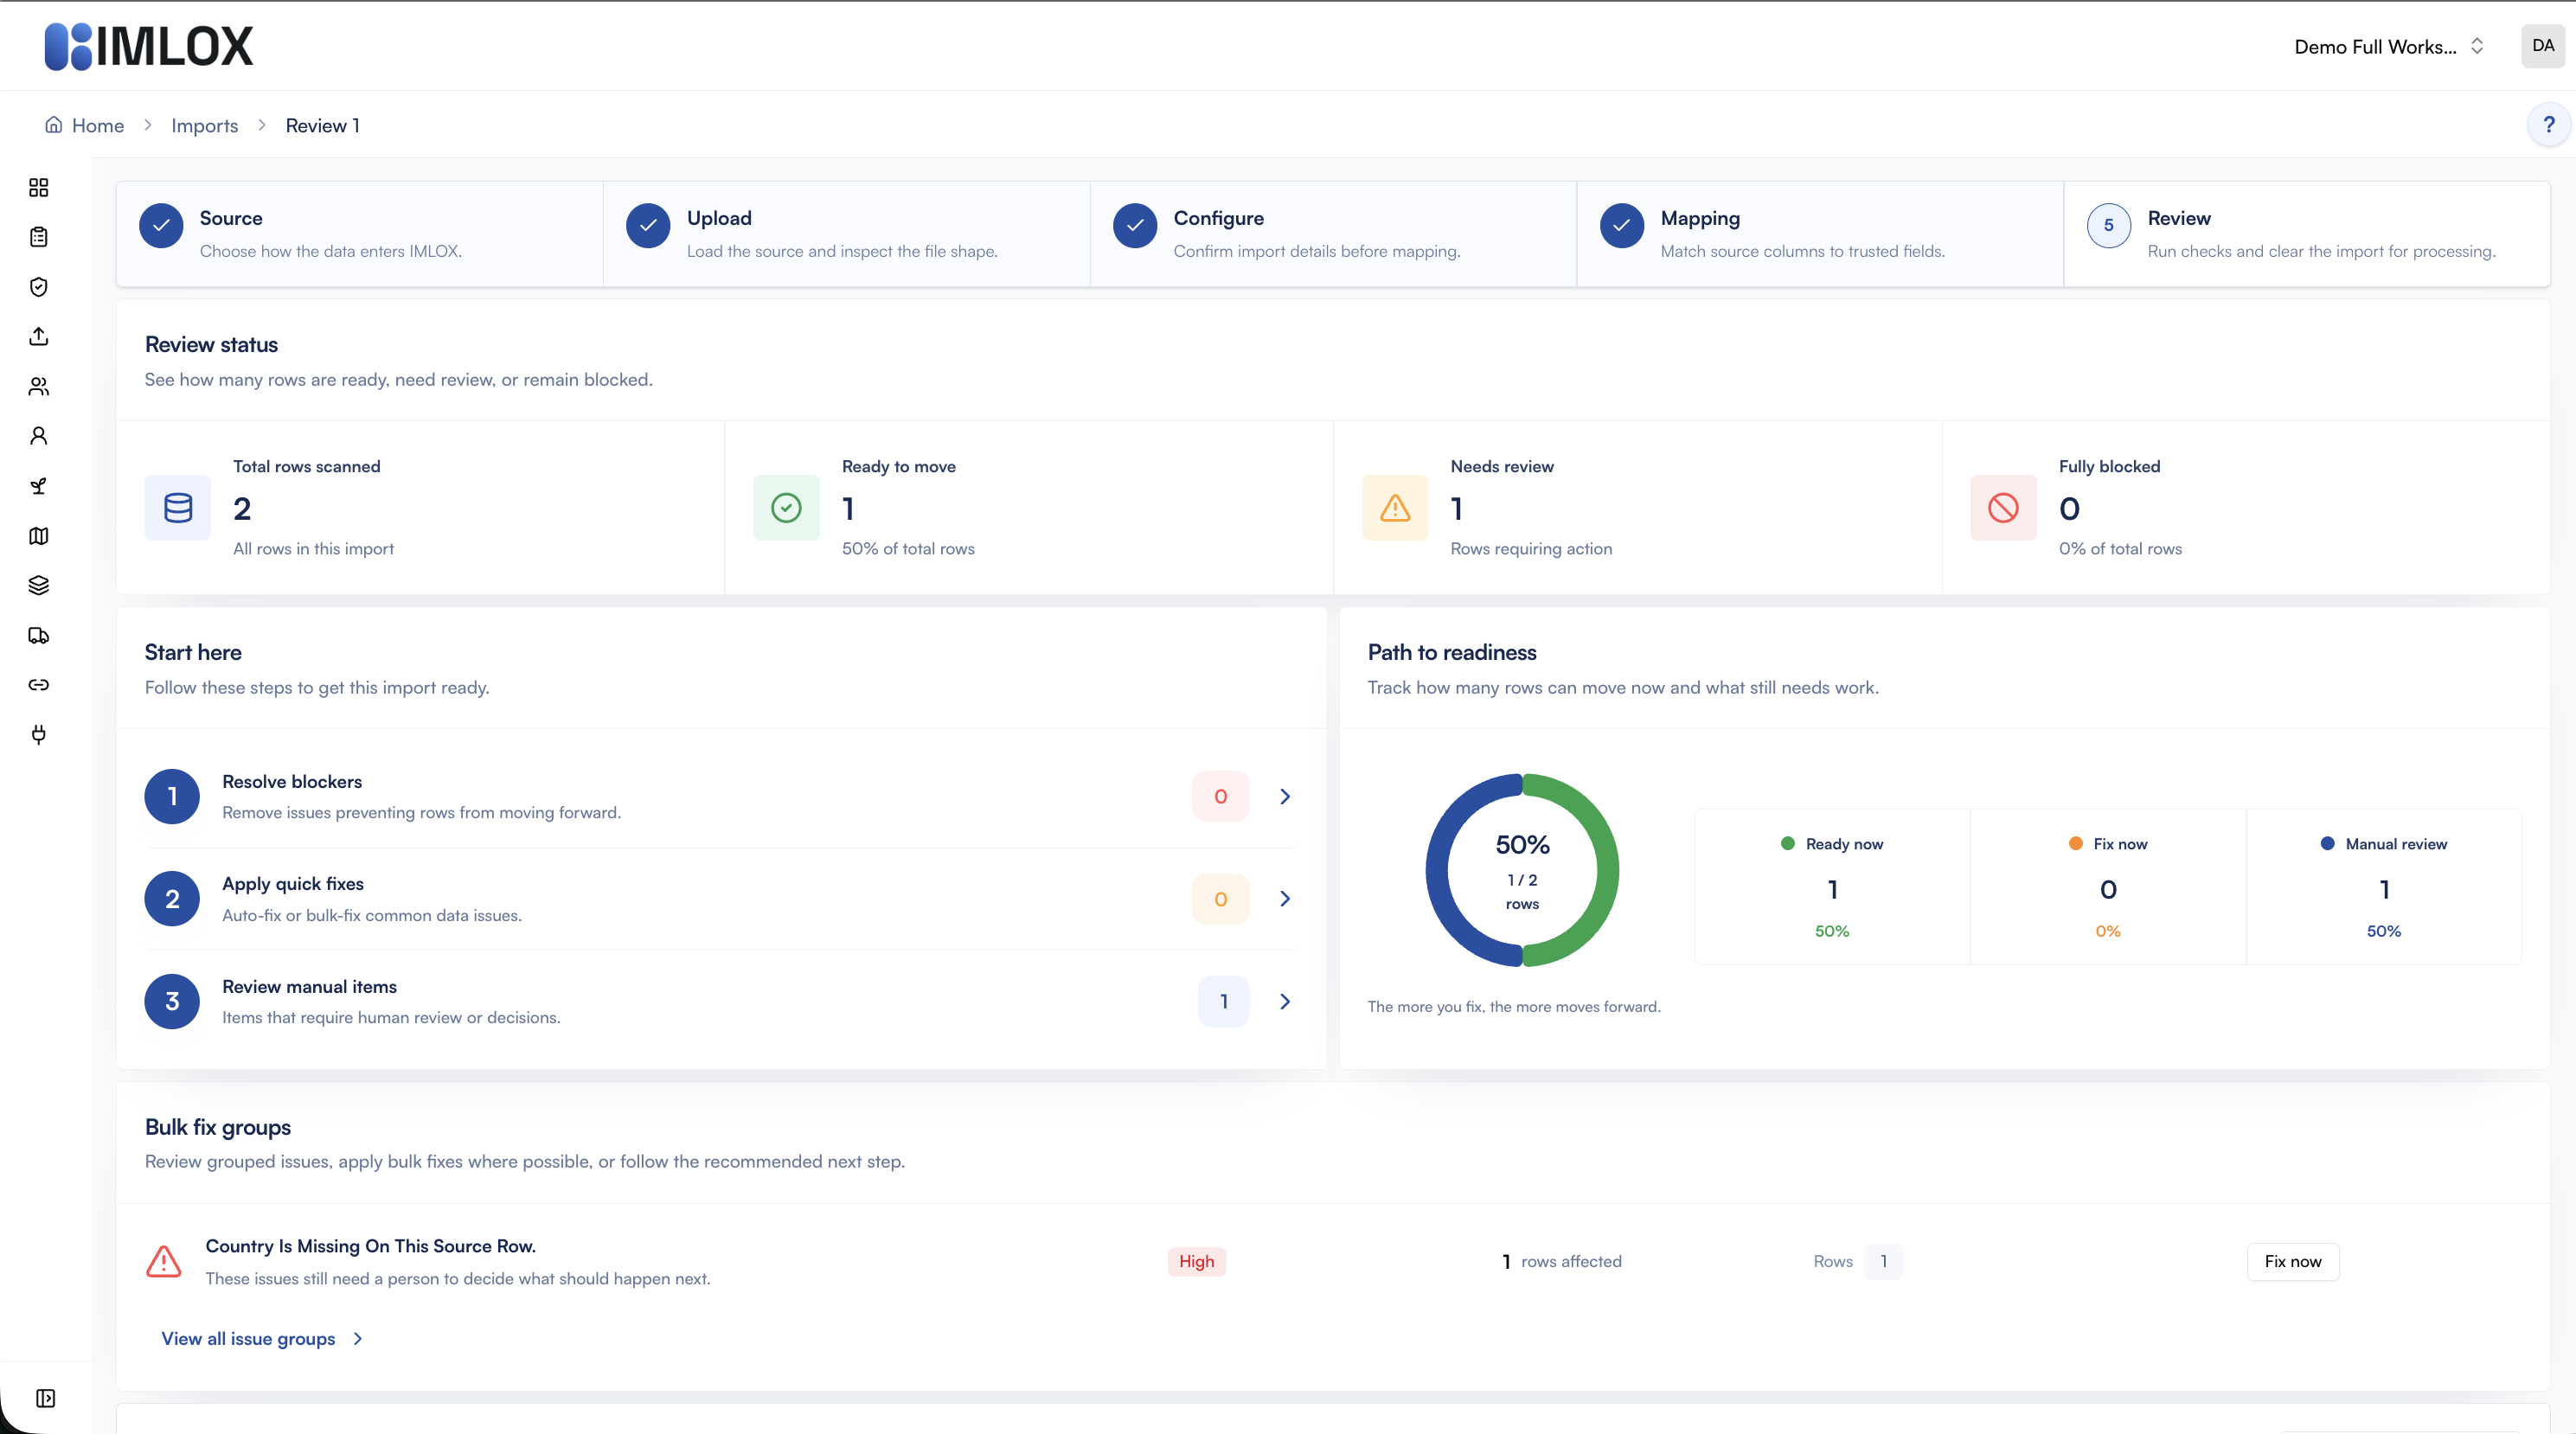Open the stacked layers icon in sidebar
2576x1434 pixels.
[x=38, y=585]
